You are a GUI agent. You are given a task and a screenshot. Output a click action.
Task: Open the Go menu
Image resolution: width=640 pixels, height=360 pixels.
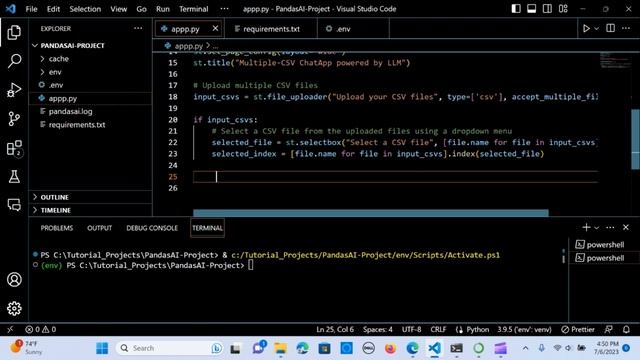point(141,9)
